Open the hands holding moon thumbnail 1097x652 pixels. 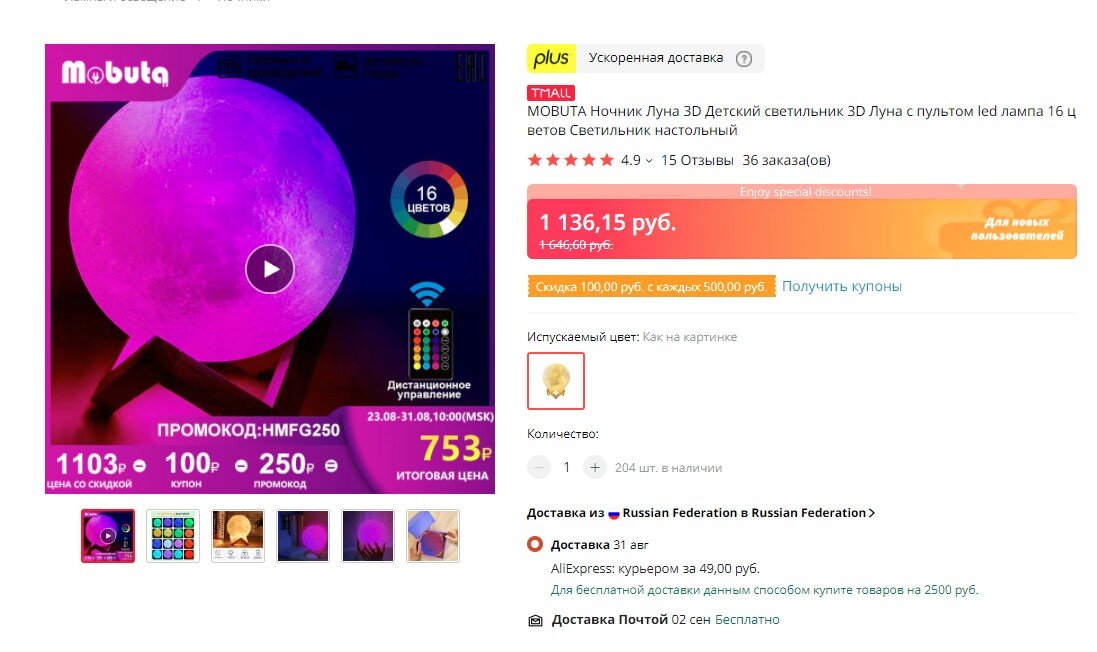[x=368, y=536]
